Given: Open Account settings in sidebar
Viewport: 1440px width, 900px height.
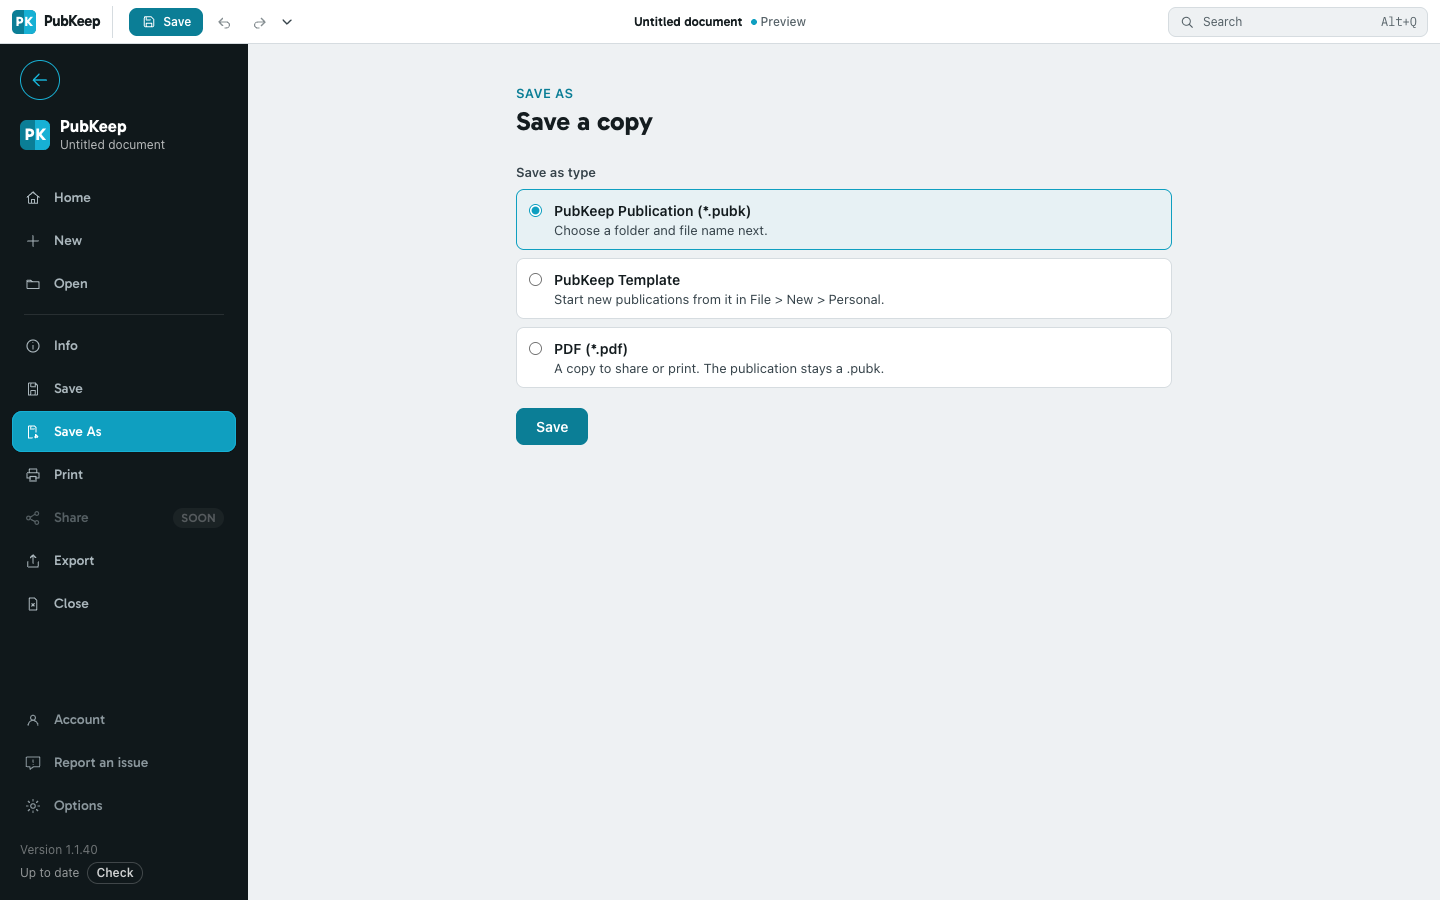Looking at the screenshot, I should point(124,720).
